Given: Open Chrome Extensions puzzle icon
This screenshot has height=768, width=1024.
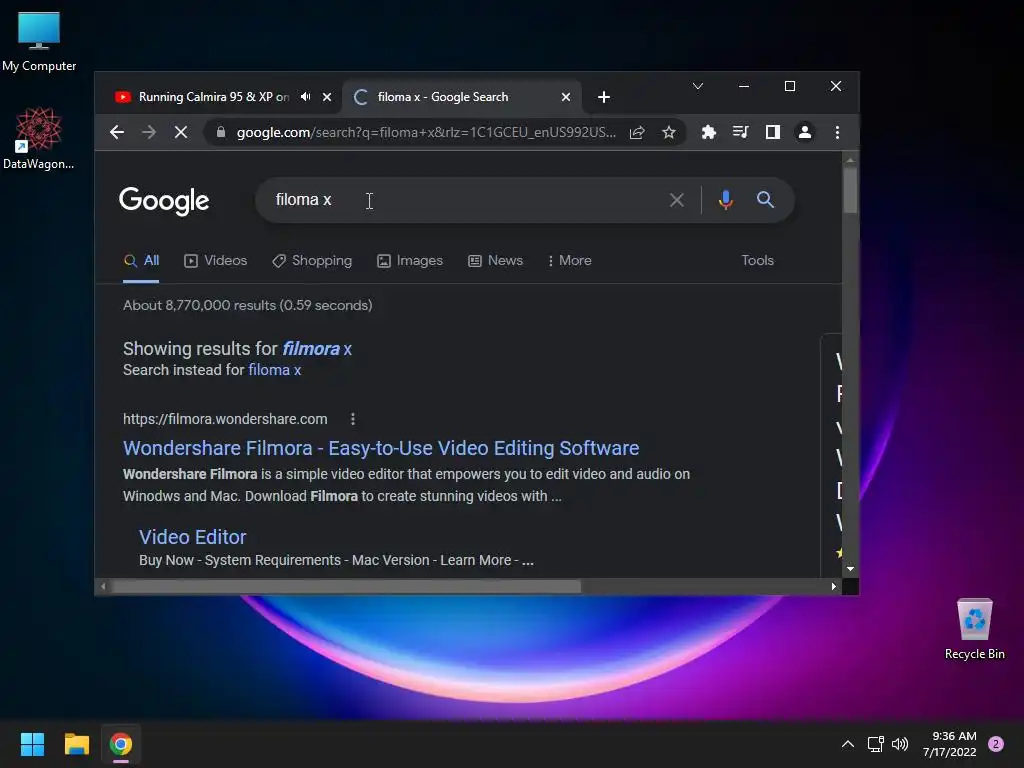Looking at the screenshot, I should (709, 133).
